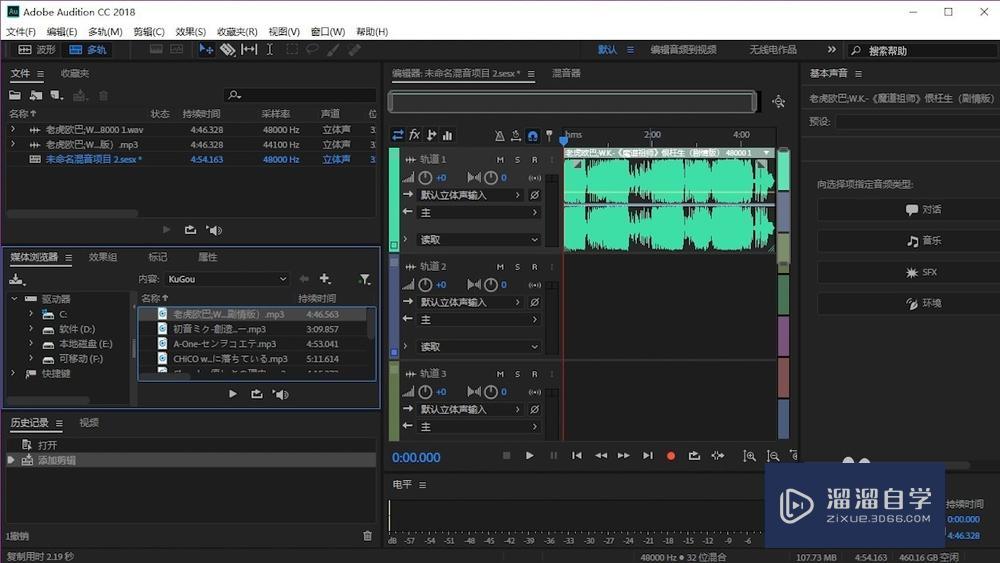
Task: Show more workspaces chevron
Action: (x=831, y=49)
